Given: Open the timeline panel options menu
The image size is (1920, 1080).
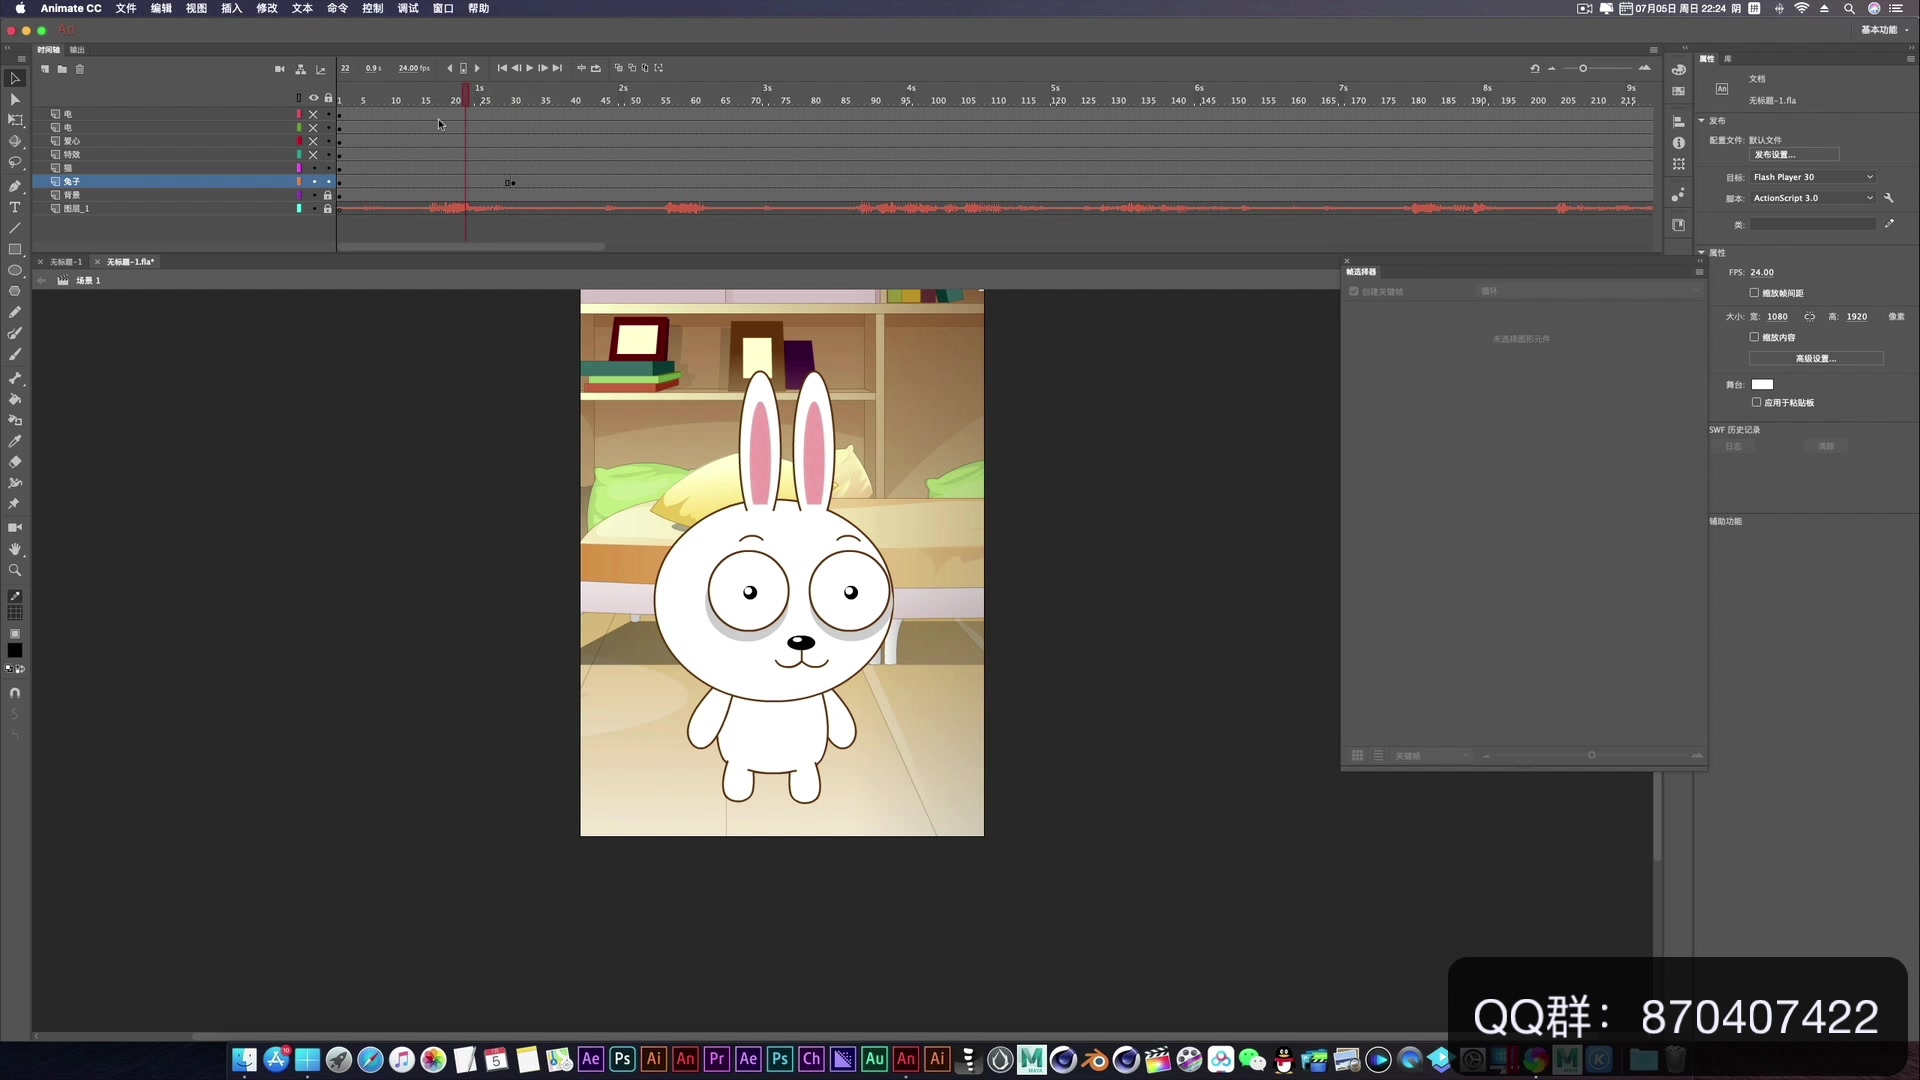Looking at the screenshot, I should coord(1653,49).
